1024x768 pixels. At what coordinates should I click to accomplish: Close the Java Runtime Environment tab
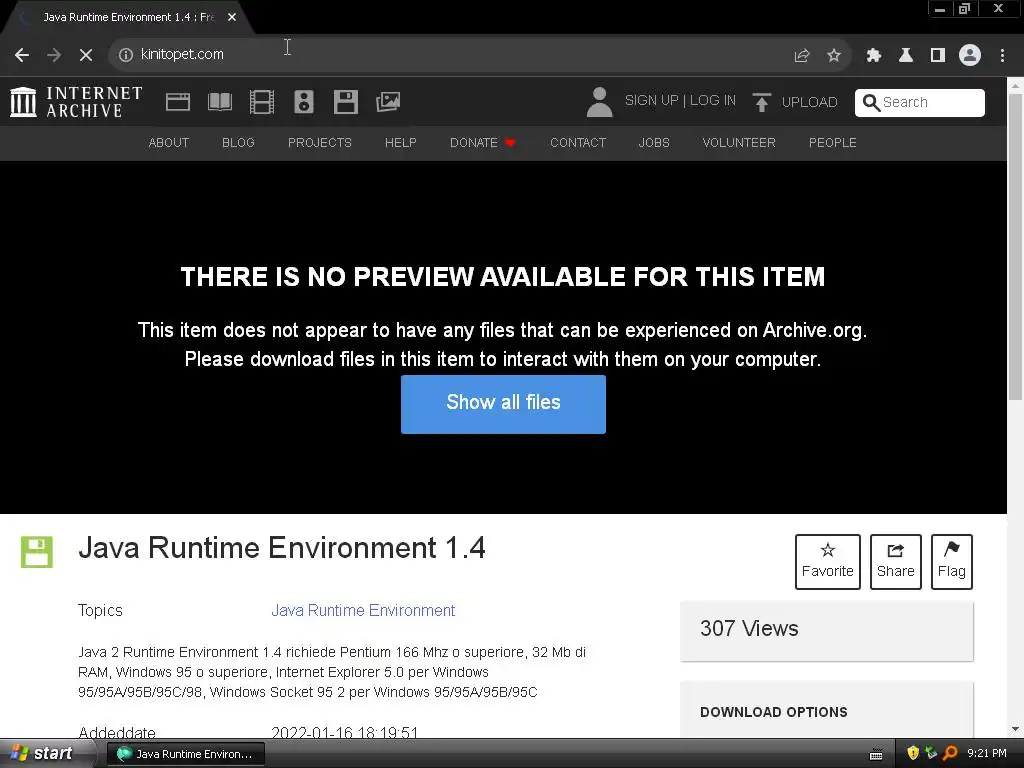pyautogui.click(x=232, y=17)
